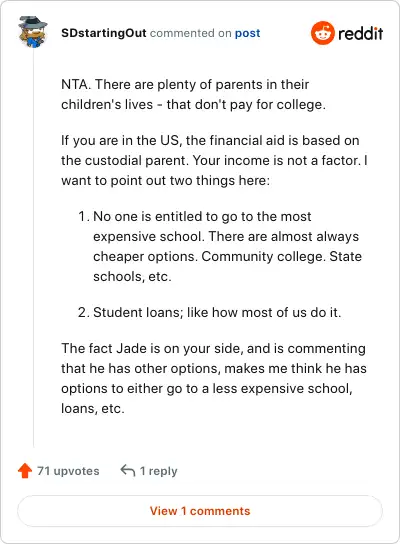Open SDstartingOut's wizard avatar

click(33, 32)
